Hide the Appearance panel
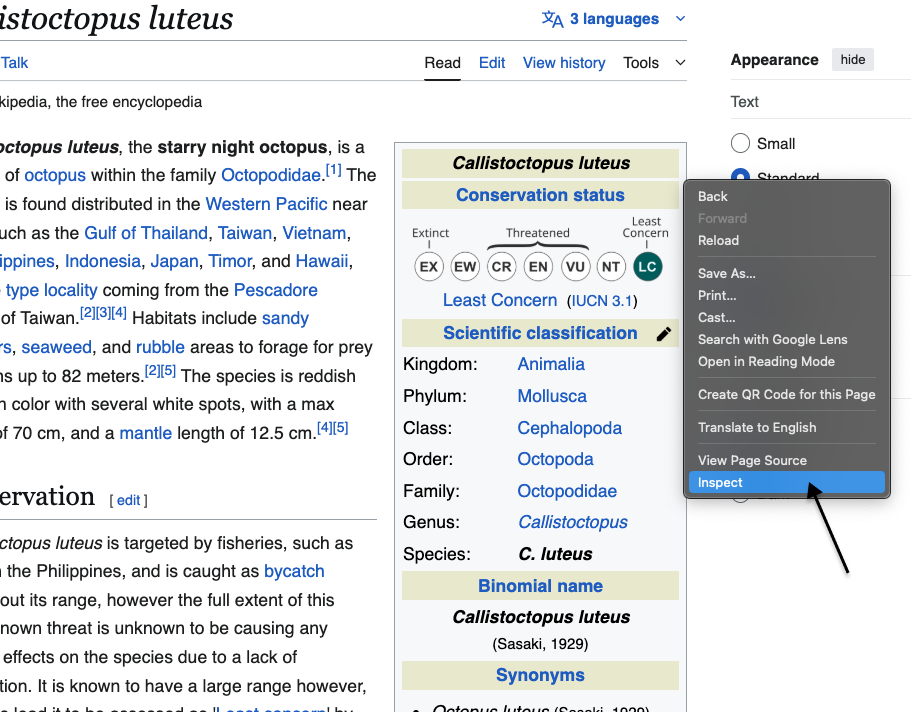 (853, 60)
